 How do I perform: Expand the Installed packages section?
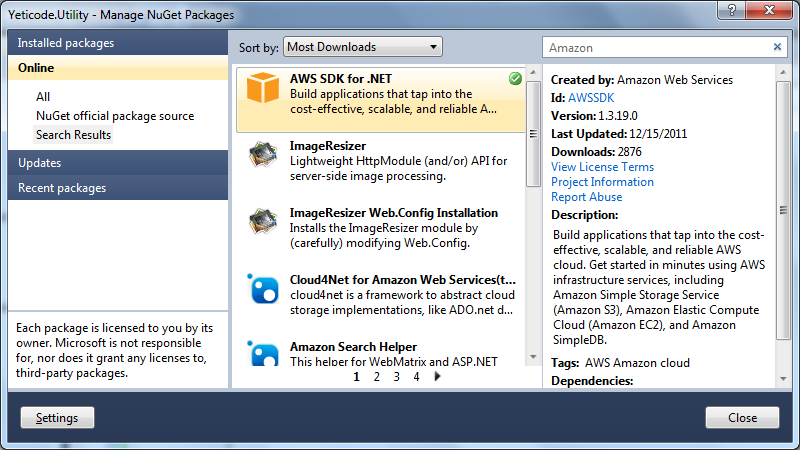pyautogui.click(x=118, y=43)
